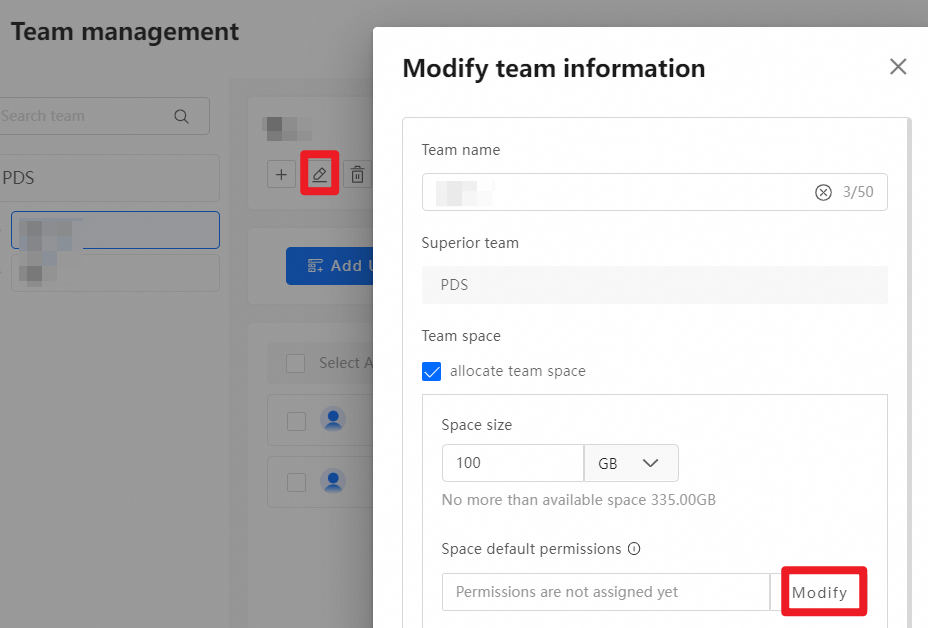Image resolution: width=928 pixels, height=628 pixels.
Task: Click the second user avatar icon
Action: pos(333,482)
